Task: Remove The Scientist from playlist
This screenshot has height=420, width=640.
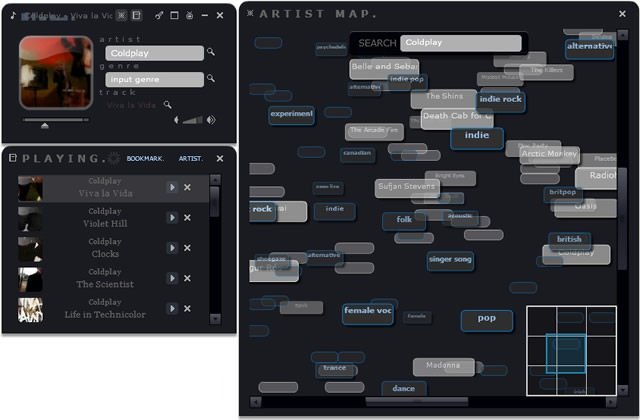Action: pos(187,278)
